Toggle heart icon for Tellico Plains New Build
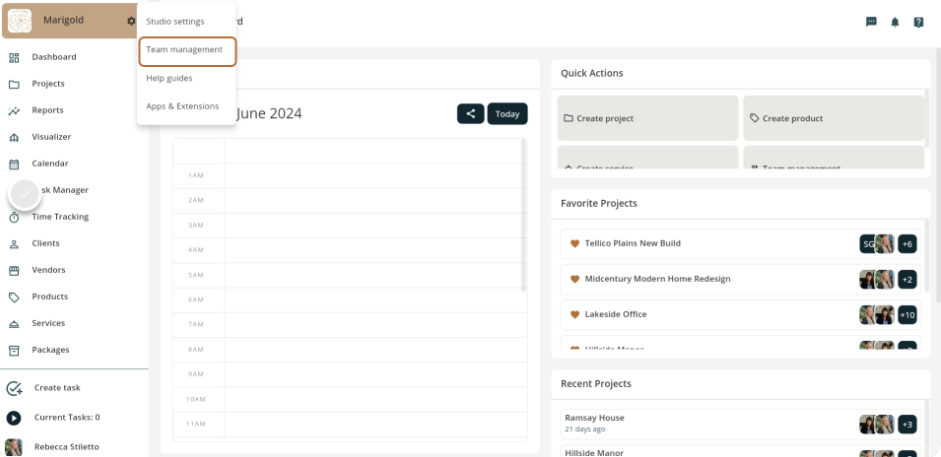 [x=574, y=243]
